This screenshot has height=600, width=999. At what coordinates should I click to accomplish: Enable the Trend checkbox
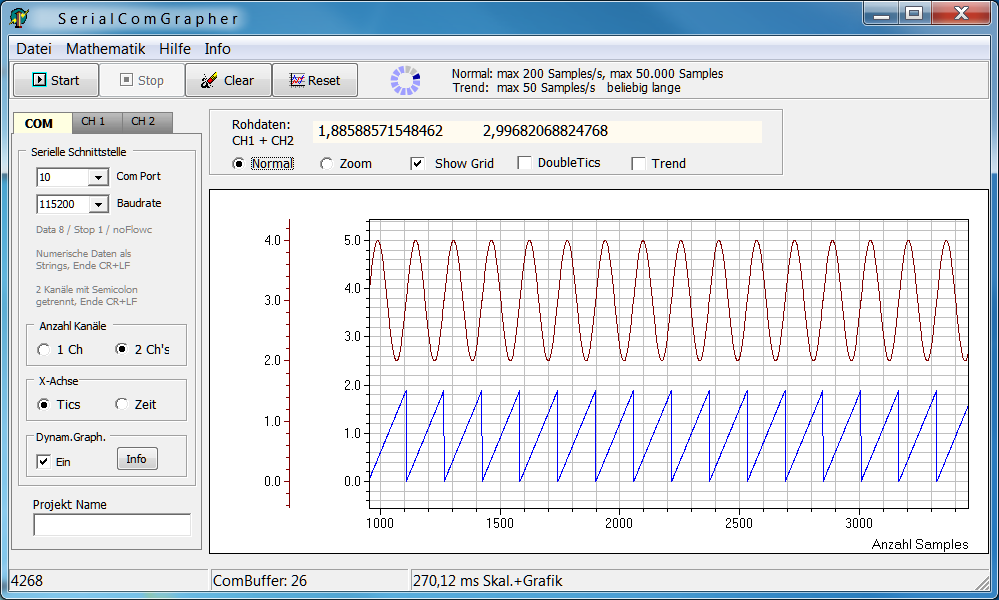[638, 164]
